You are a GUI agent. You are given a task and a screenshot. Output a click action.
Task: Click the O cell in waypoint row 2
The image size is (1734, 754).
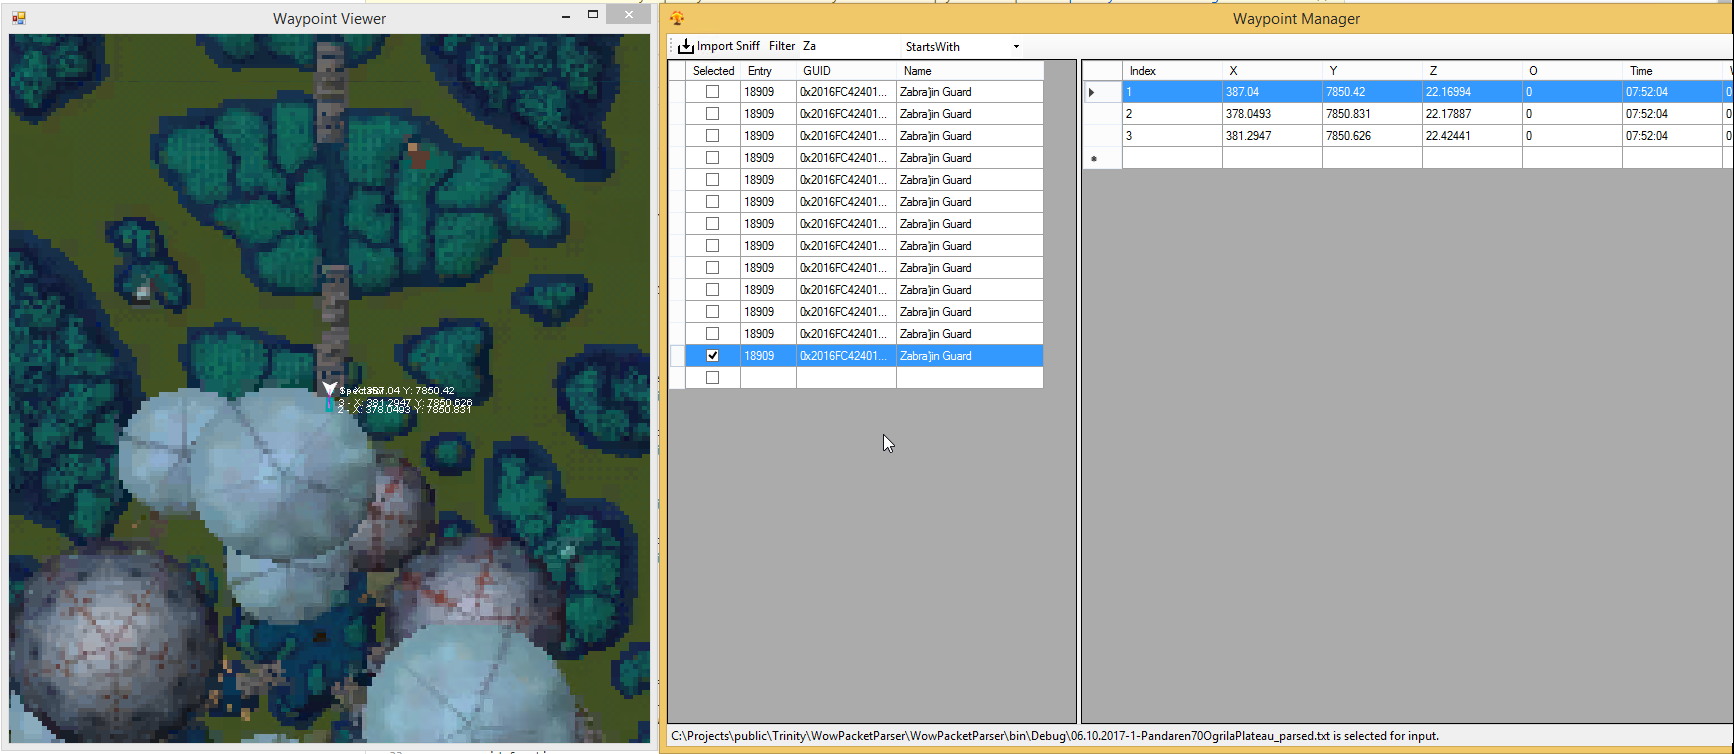(1572, 114)
